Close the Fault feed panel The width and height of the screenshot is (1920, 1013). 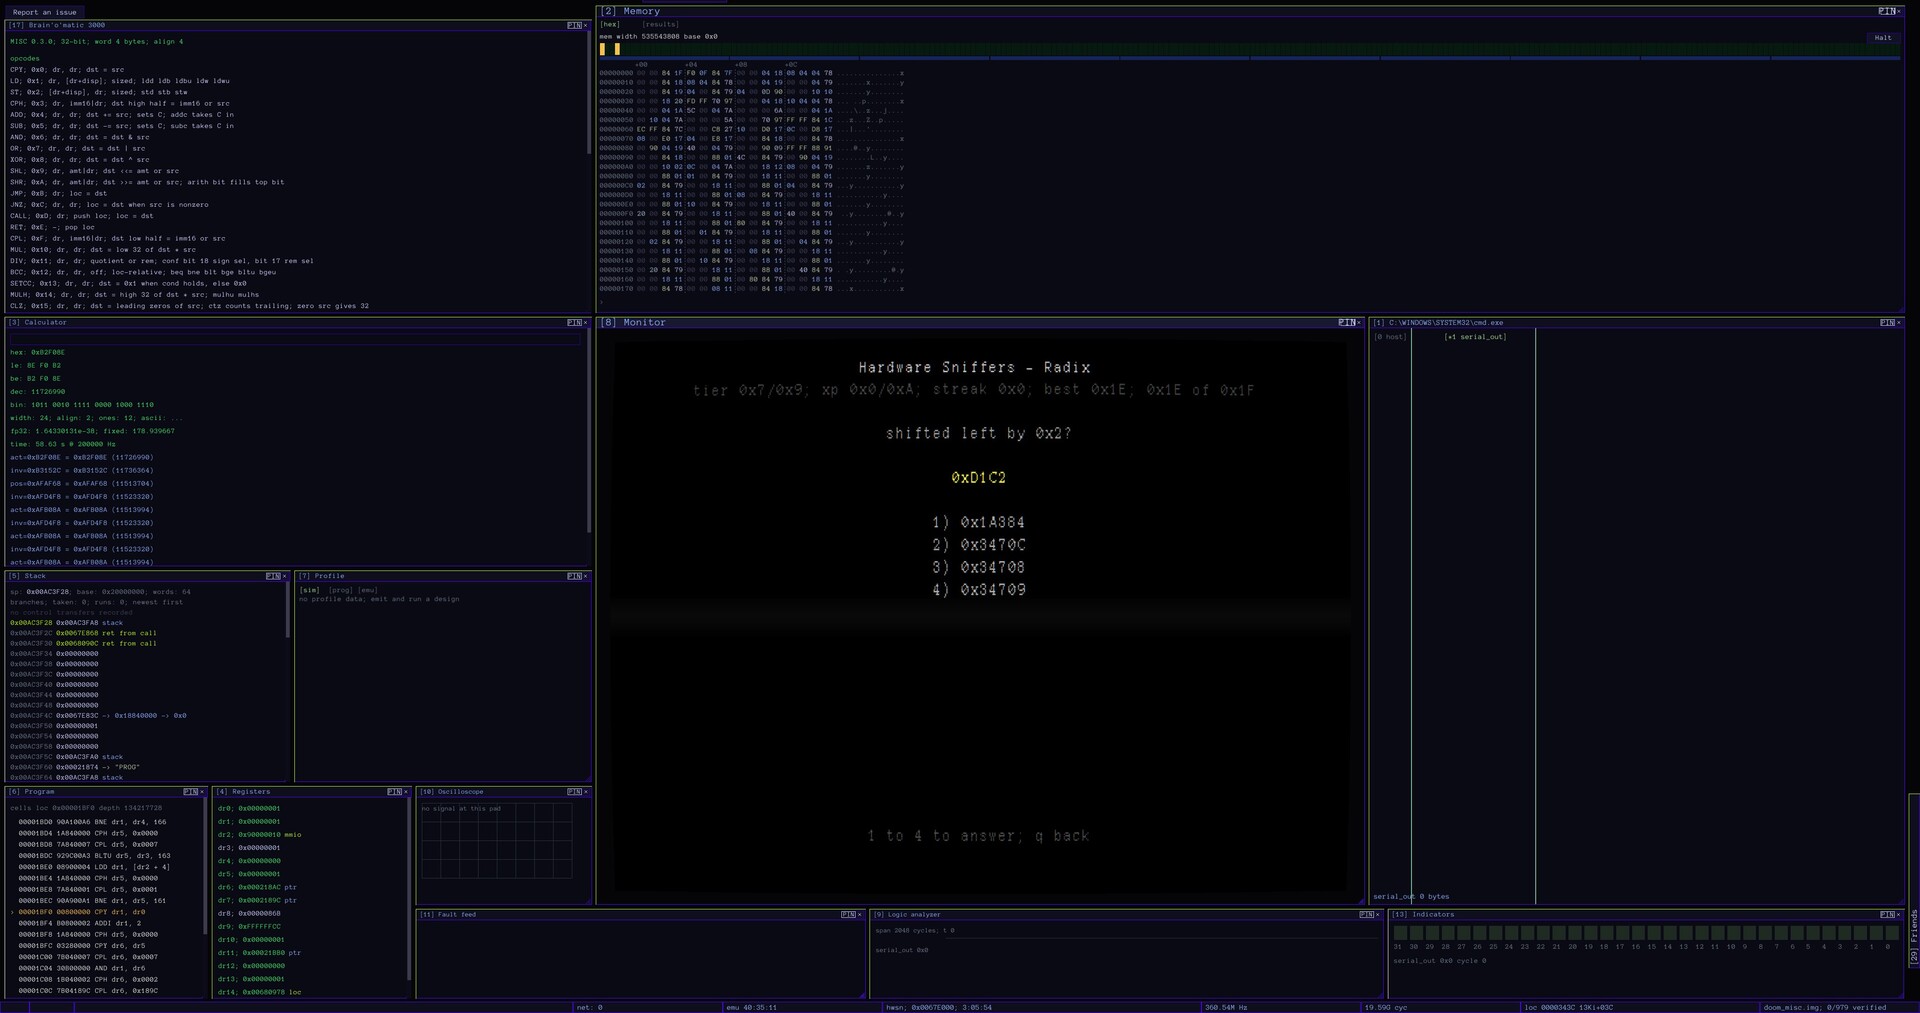coord(859,914)
